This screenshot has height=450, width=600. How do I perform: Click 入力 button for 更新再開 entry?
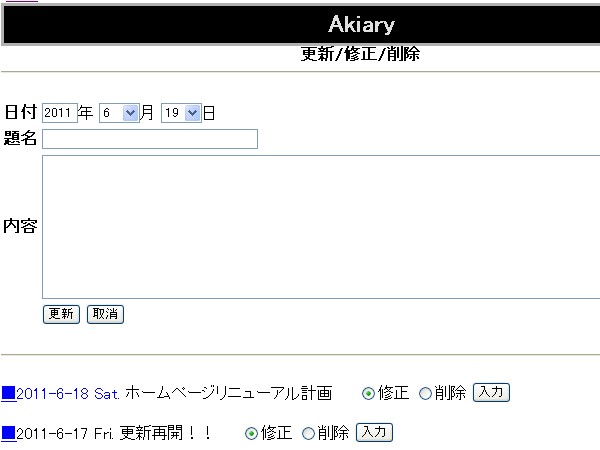coord(374,432)
